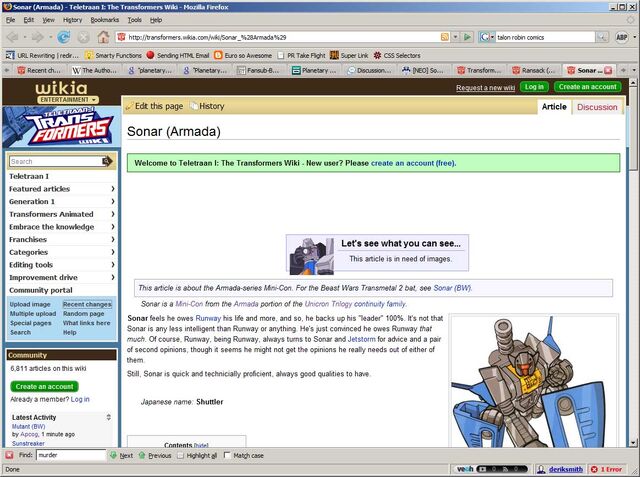
Task: Click the Request a new wiki link
Action: [485, 88]
